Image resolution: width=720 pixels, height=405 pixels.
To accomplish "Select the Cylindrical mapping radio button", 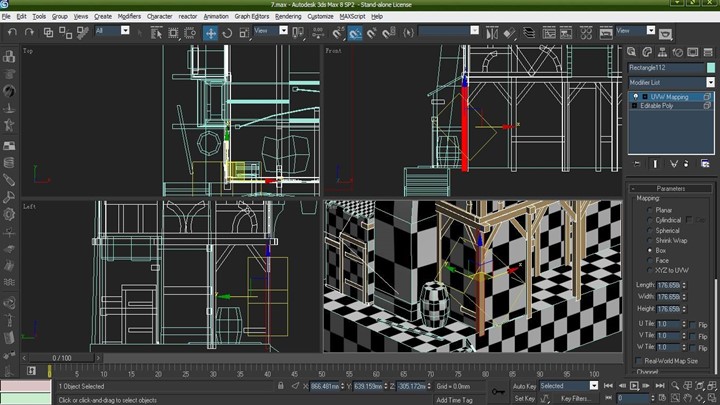I will pos(649,220).
